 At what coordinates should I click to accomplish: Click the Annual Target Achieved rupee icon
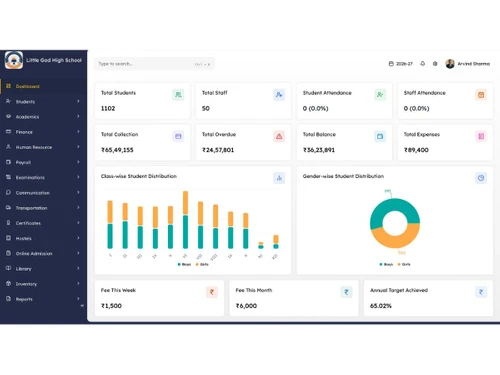point(481,292)
